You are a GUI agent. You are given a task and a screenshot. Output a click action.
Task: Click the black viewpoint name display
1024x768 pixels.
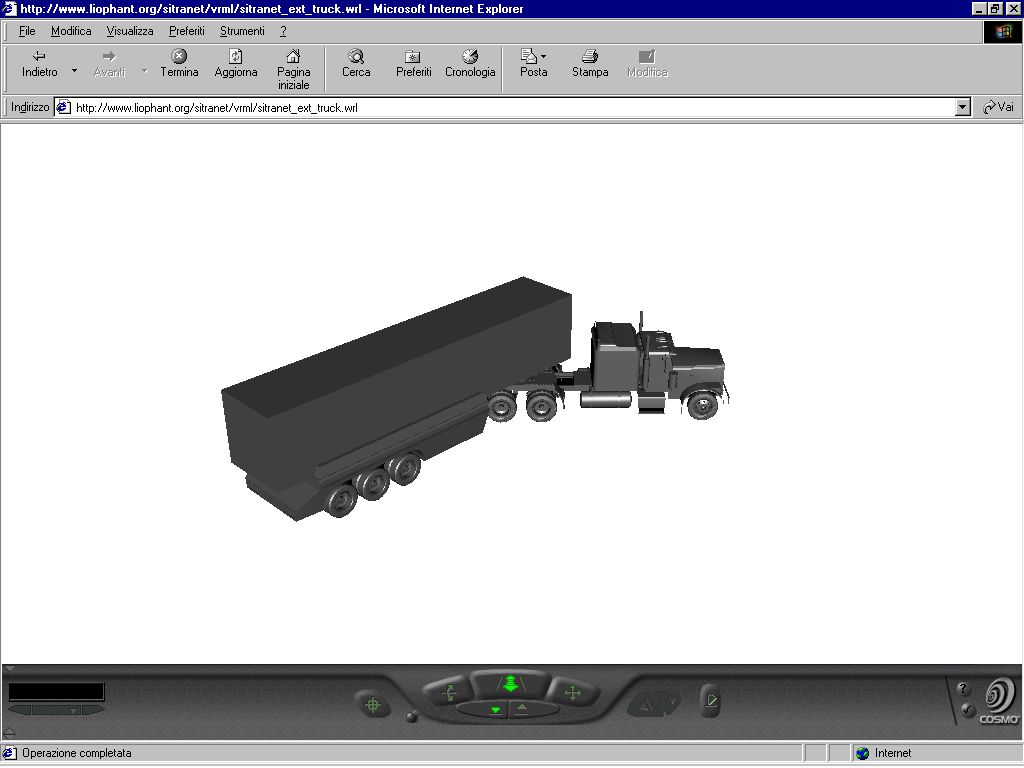coord(56,692)
